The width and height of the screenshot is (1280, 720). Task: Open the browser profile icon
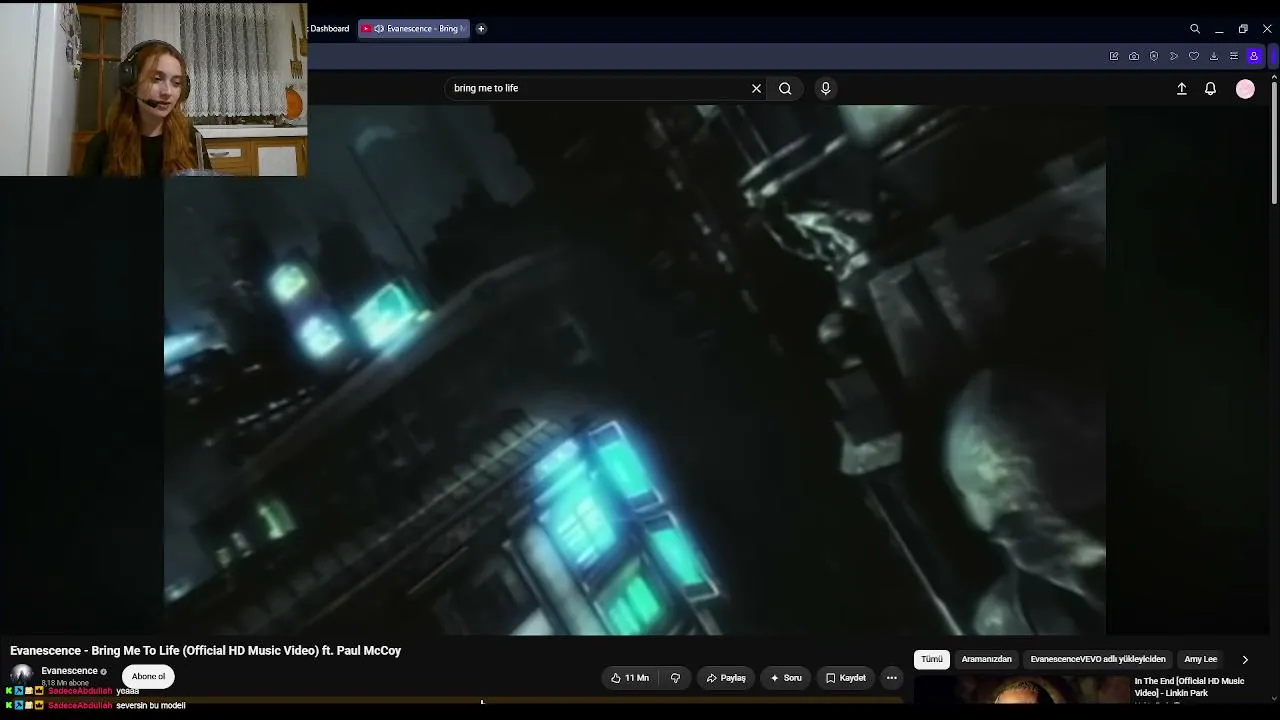click(x=1254, y=56)
